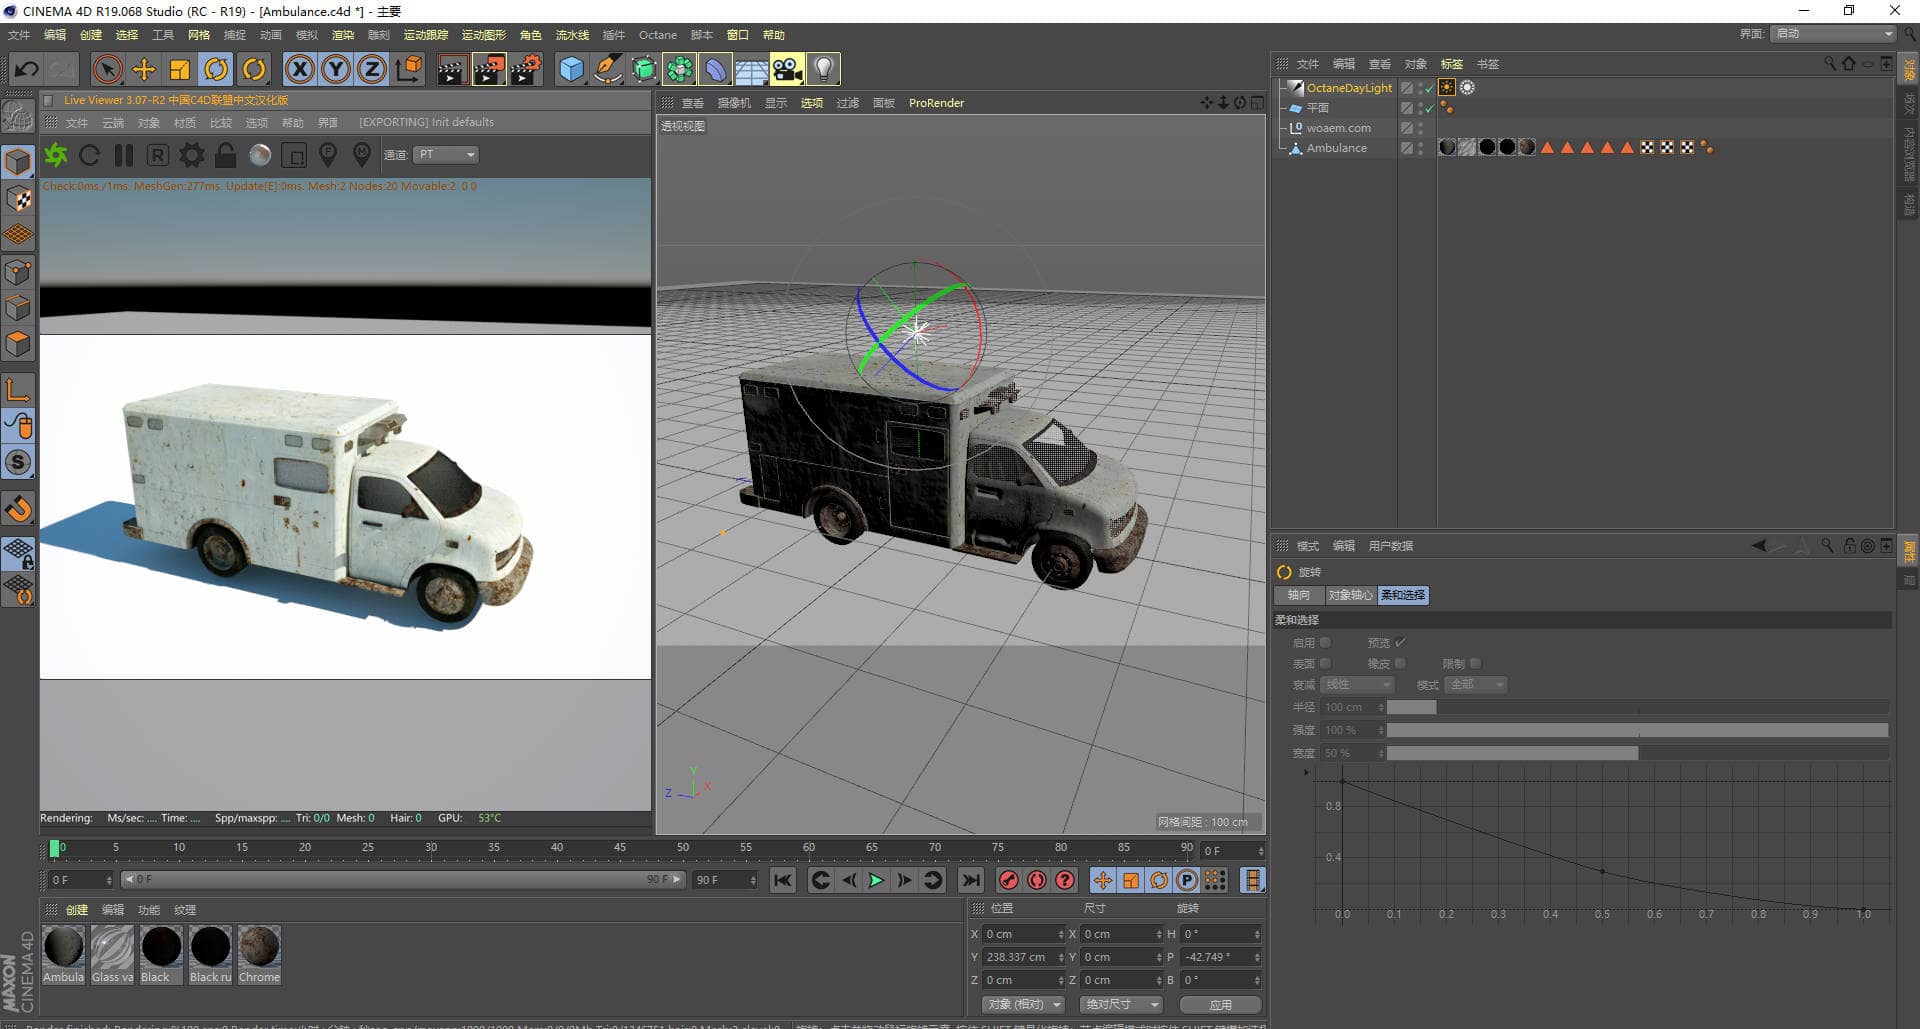Jump to timeline end
Screen dimensions: 1920x1029
pyautogui.click(x=970, y=880)
